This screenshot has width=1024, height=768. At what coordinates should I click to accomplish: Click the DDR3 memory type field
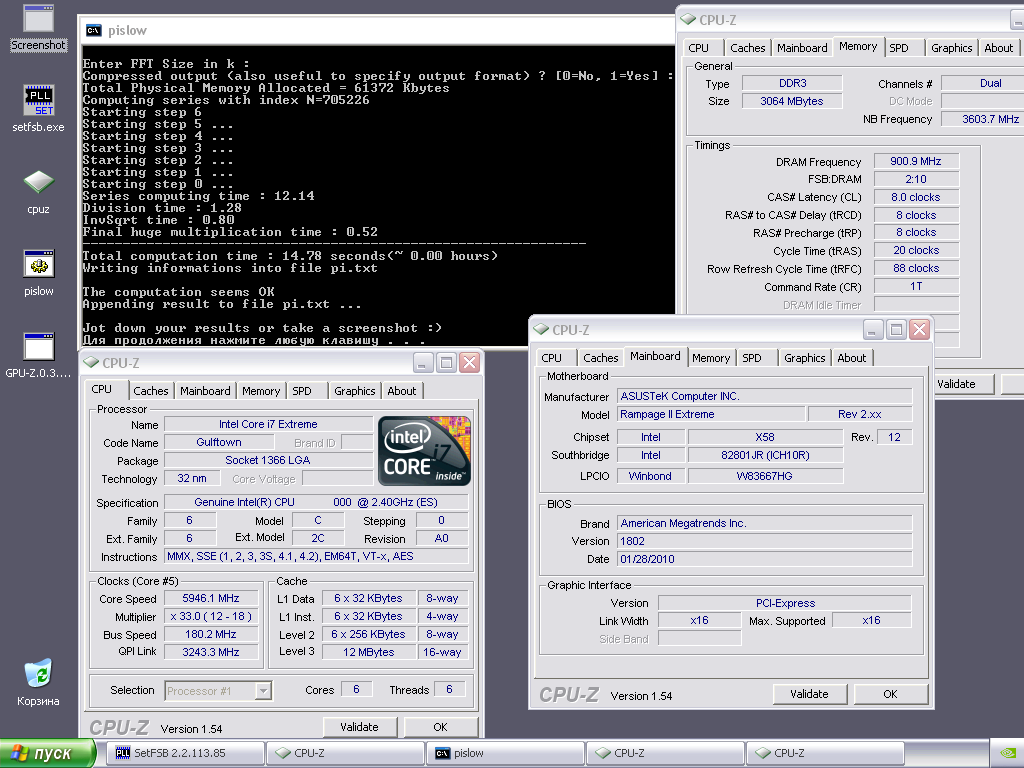tap(792, 83)
